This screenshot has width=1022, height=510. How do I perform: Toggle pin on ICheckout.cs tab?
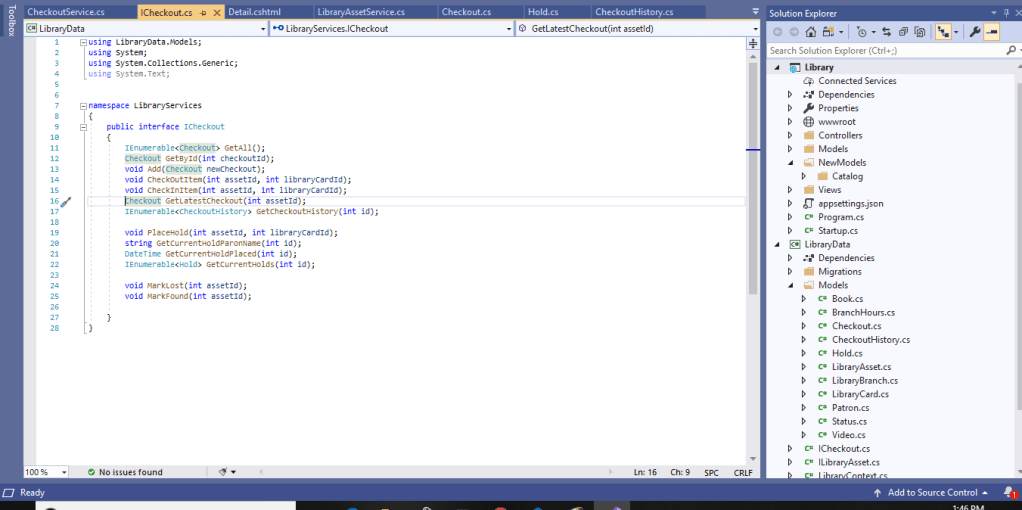tap(203, 12)
